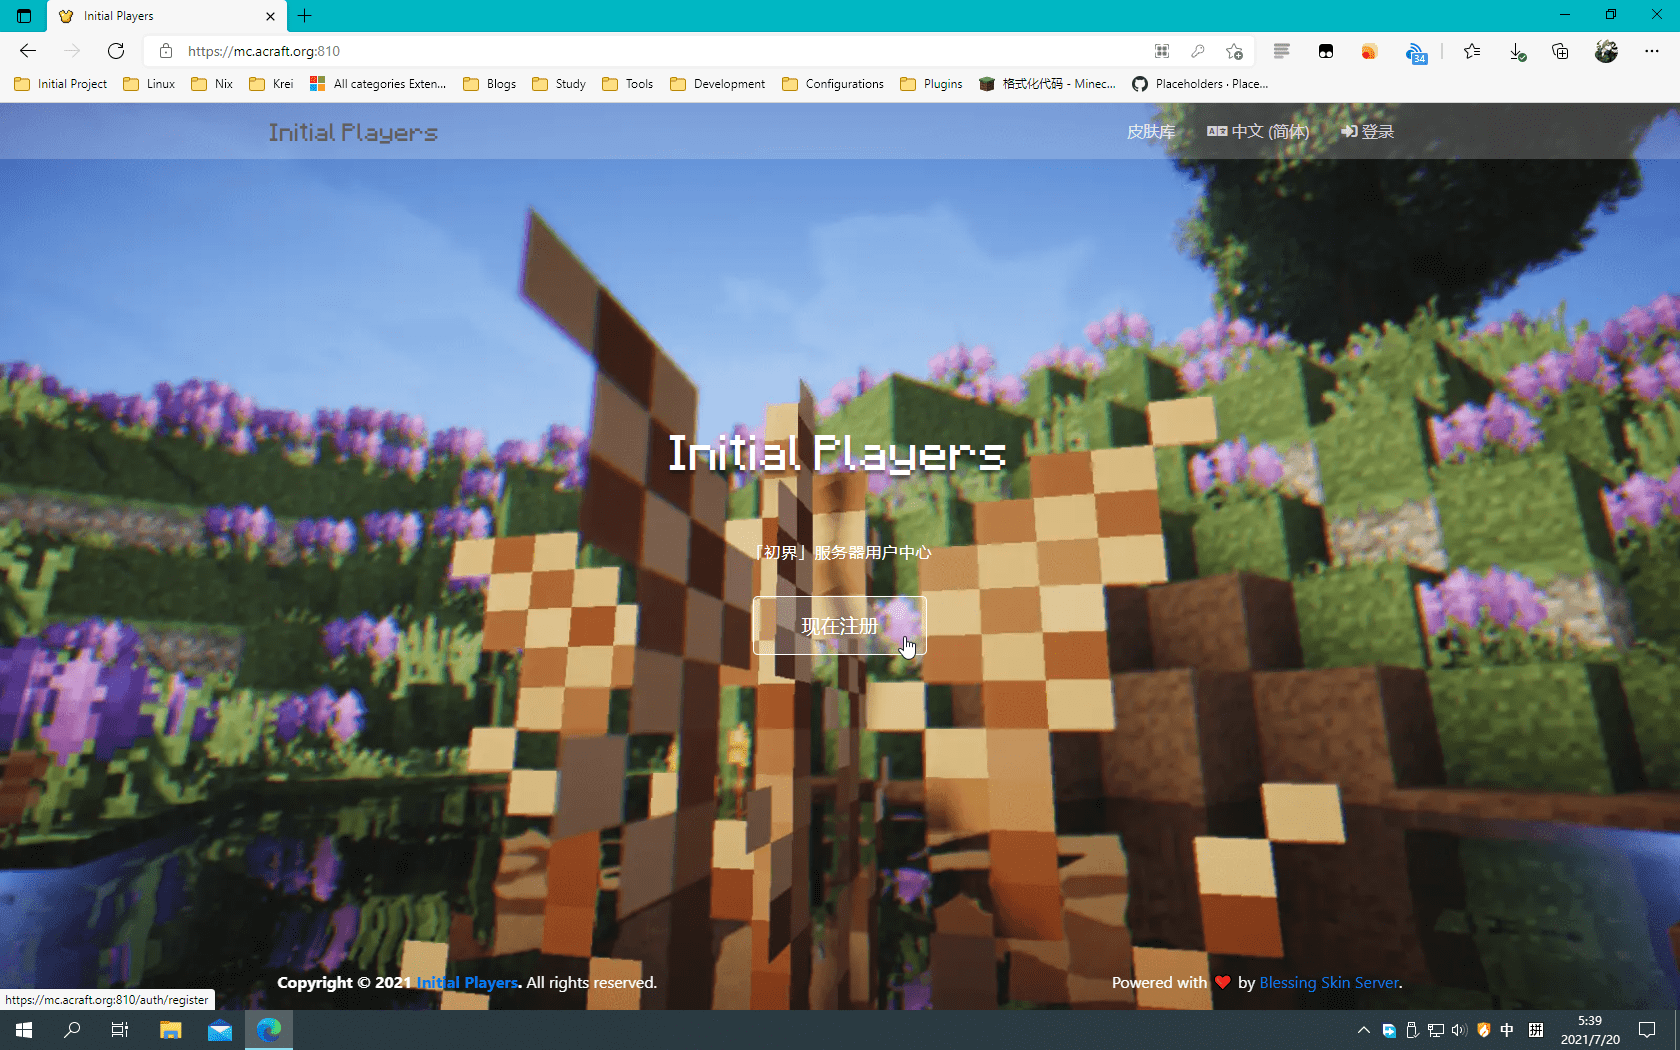The height and width of the screenshot is (1050, 1680).
Task: Open the network tray icon
Action: click(1436, 1030)
